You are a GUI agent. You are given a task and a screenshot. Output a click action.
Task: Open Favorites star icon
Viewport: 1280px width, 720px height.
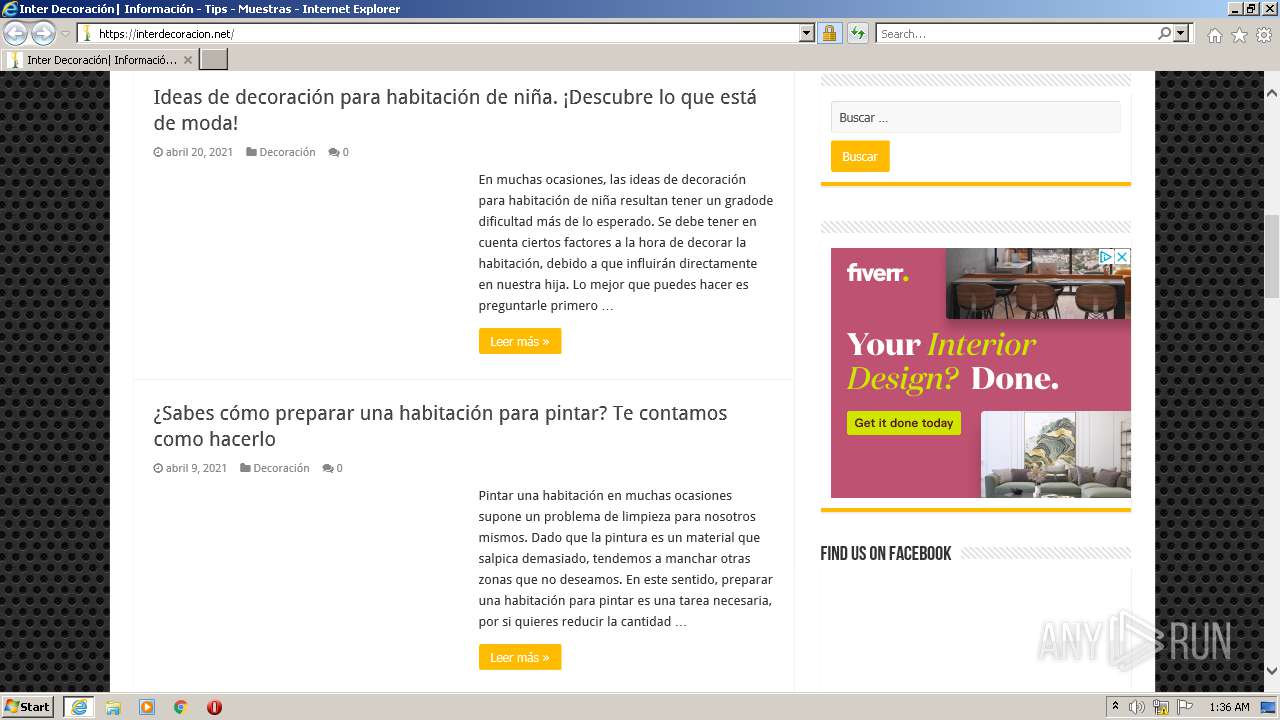point(1239,35)
